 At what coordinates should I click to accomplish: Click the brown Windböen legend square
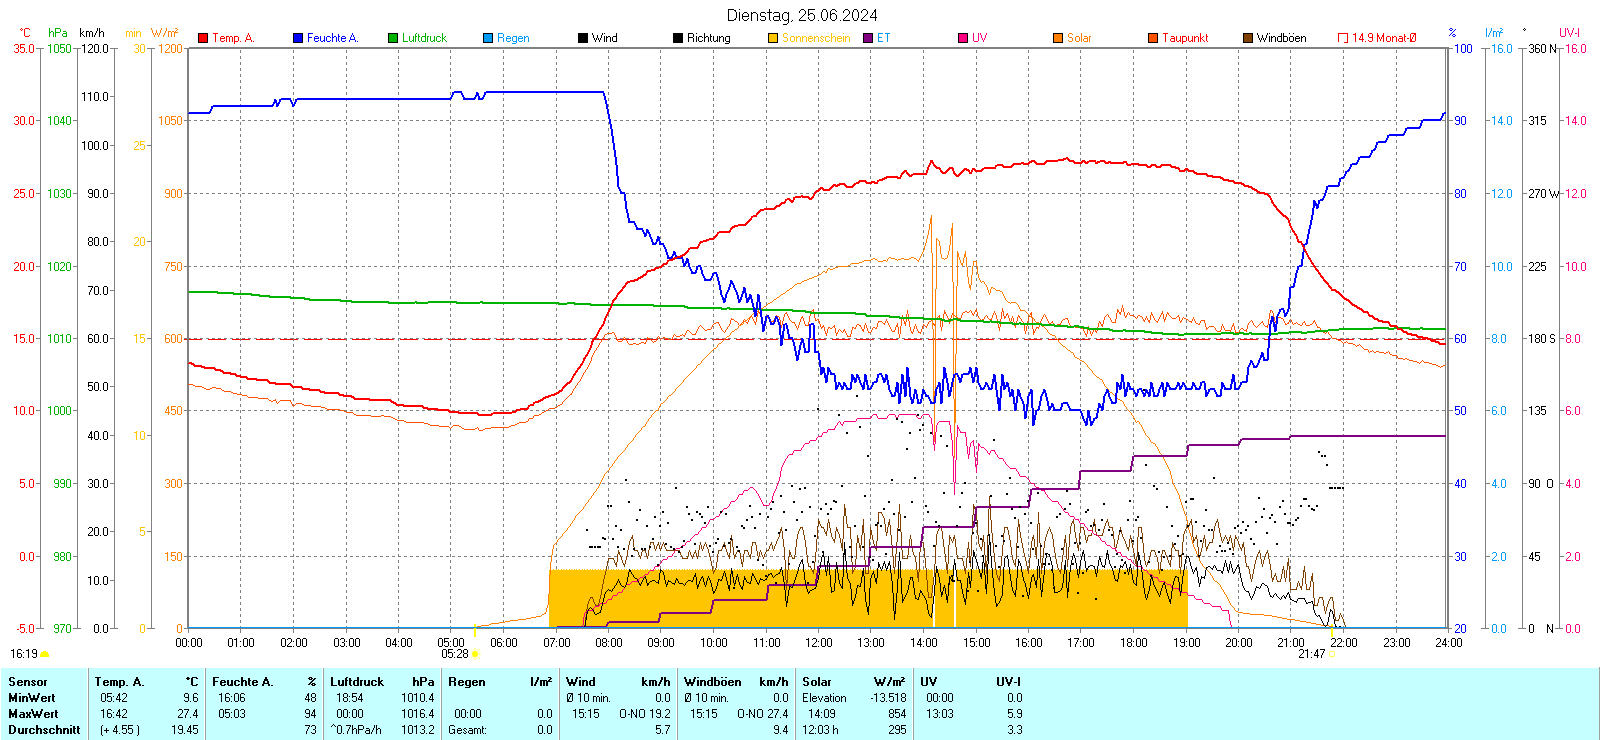click(1248, 38)
